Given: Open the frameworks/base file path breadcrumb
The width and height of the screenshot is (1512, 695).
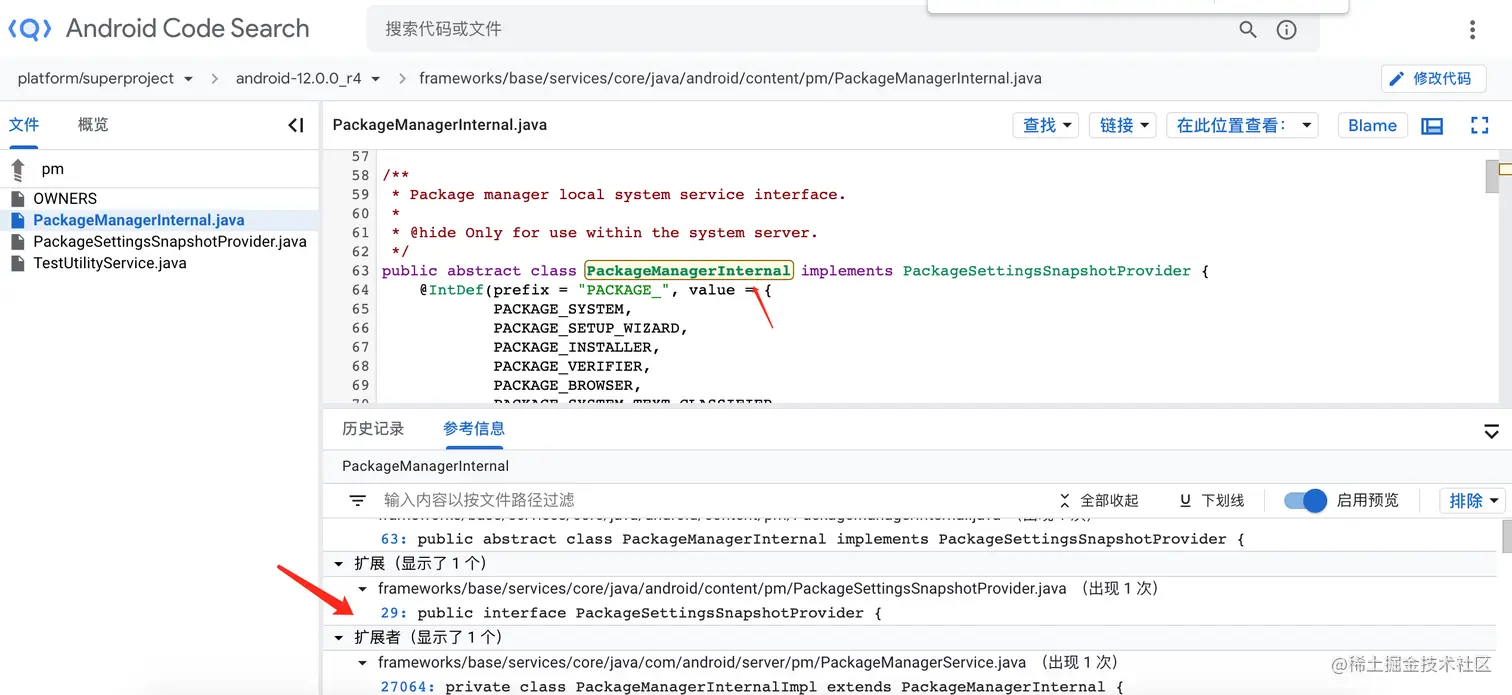Looking at the screenshot, I should click(x=730, y=78).
